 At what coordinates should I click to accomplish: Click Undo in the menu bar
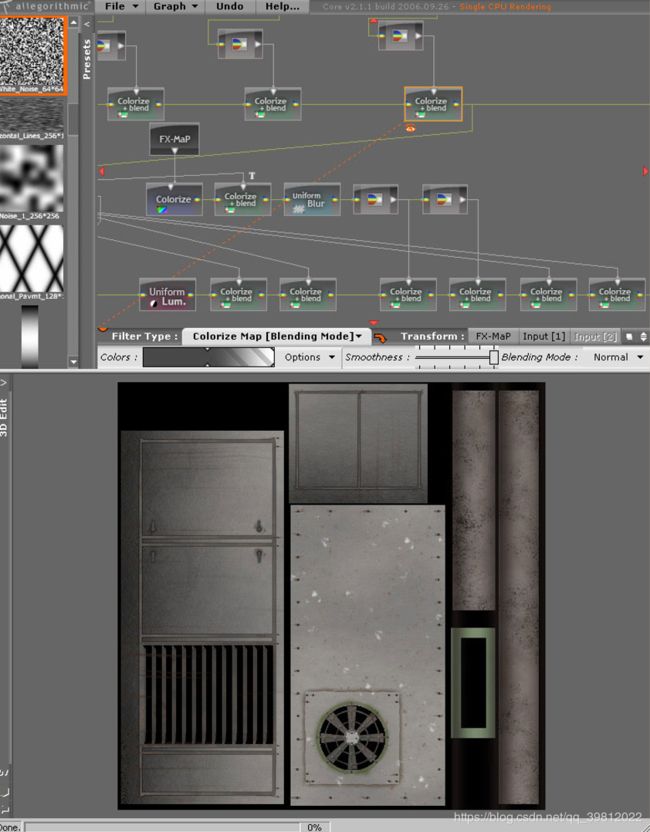[x=230, y=6]
